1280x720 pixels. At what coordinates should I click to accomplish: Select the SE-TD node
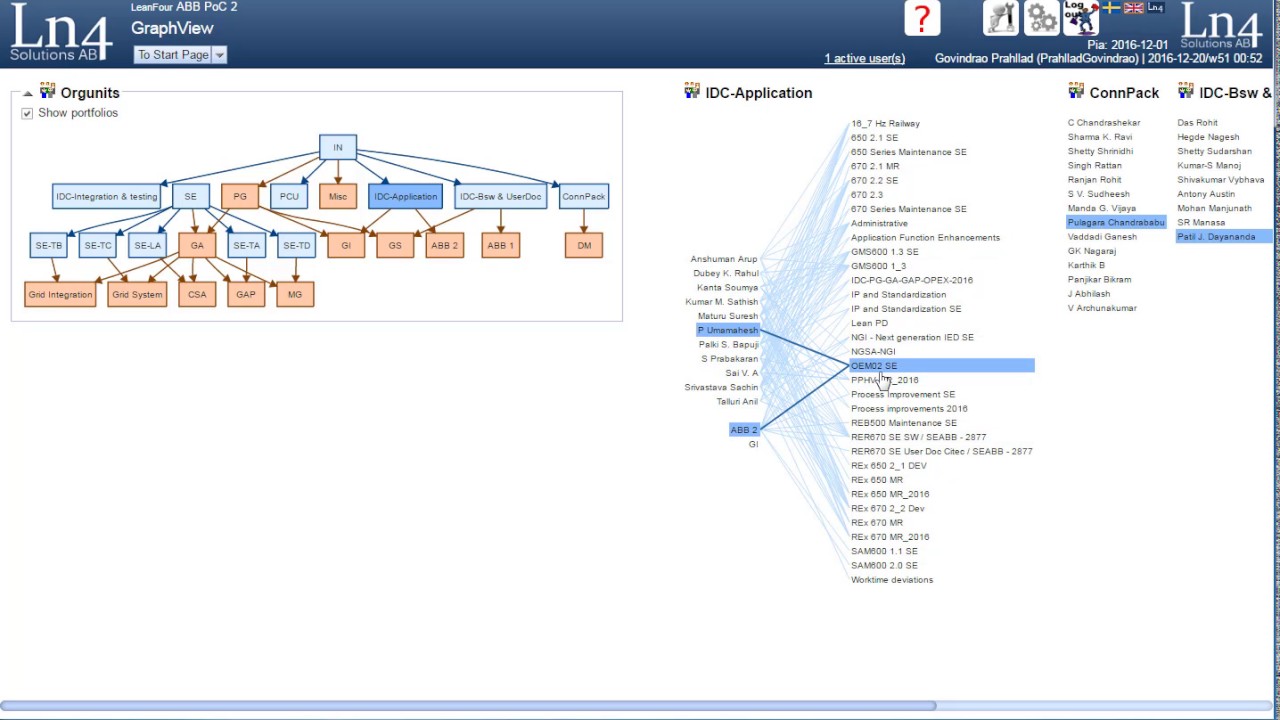pyautogui.click(x=296, y=245)
